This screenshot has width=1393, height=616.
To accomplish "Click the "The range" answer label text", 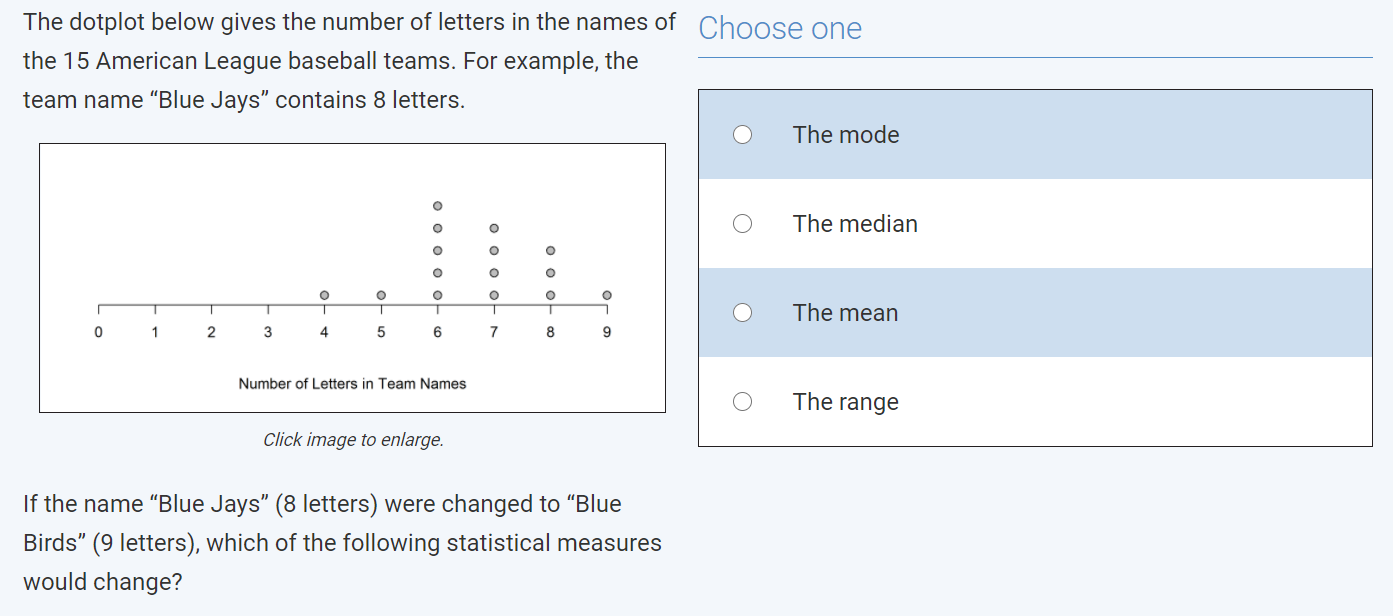I will [x=845, y=402].
